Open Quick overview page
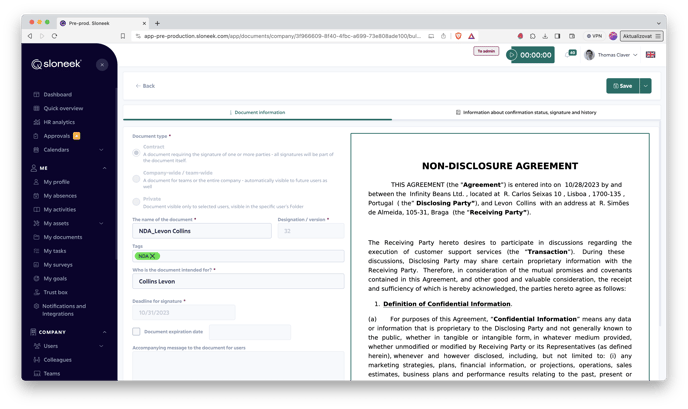688x409 pixels. click(63, 108)
